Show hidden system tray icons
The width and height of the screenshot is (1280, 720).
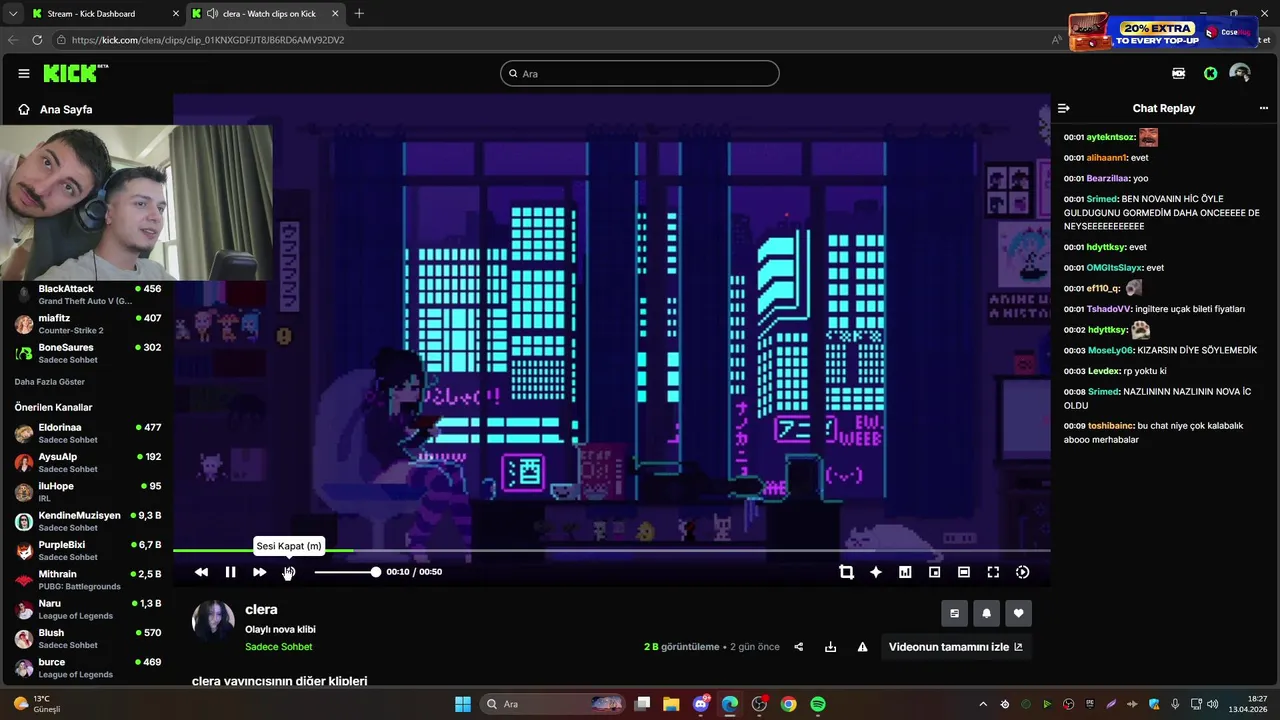(x=983, y=704)
